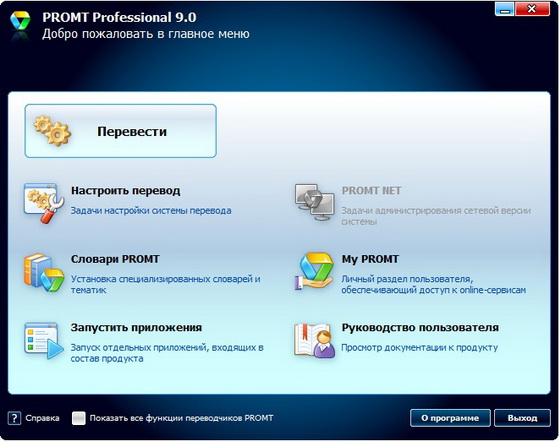Click the wrench and gears settings icon

[x=44, y=204]
